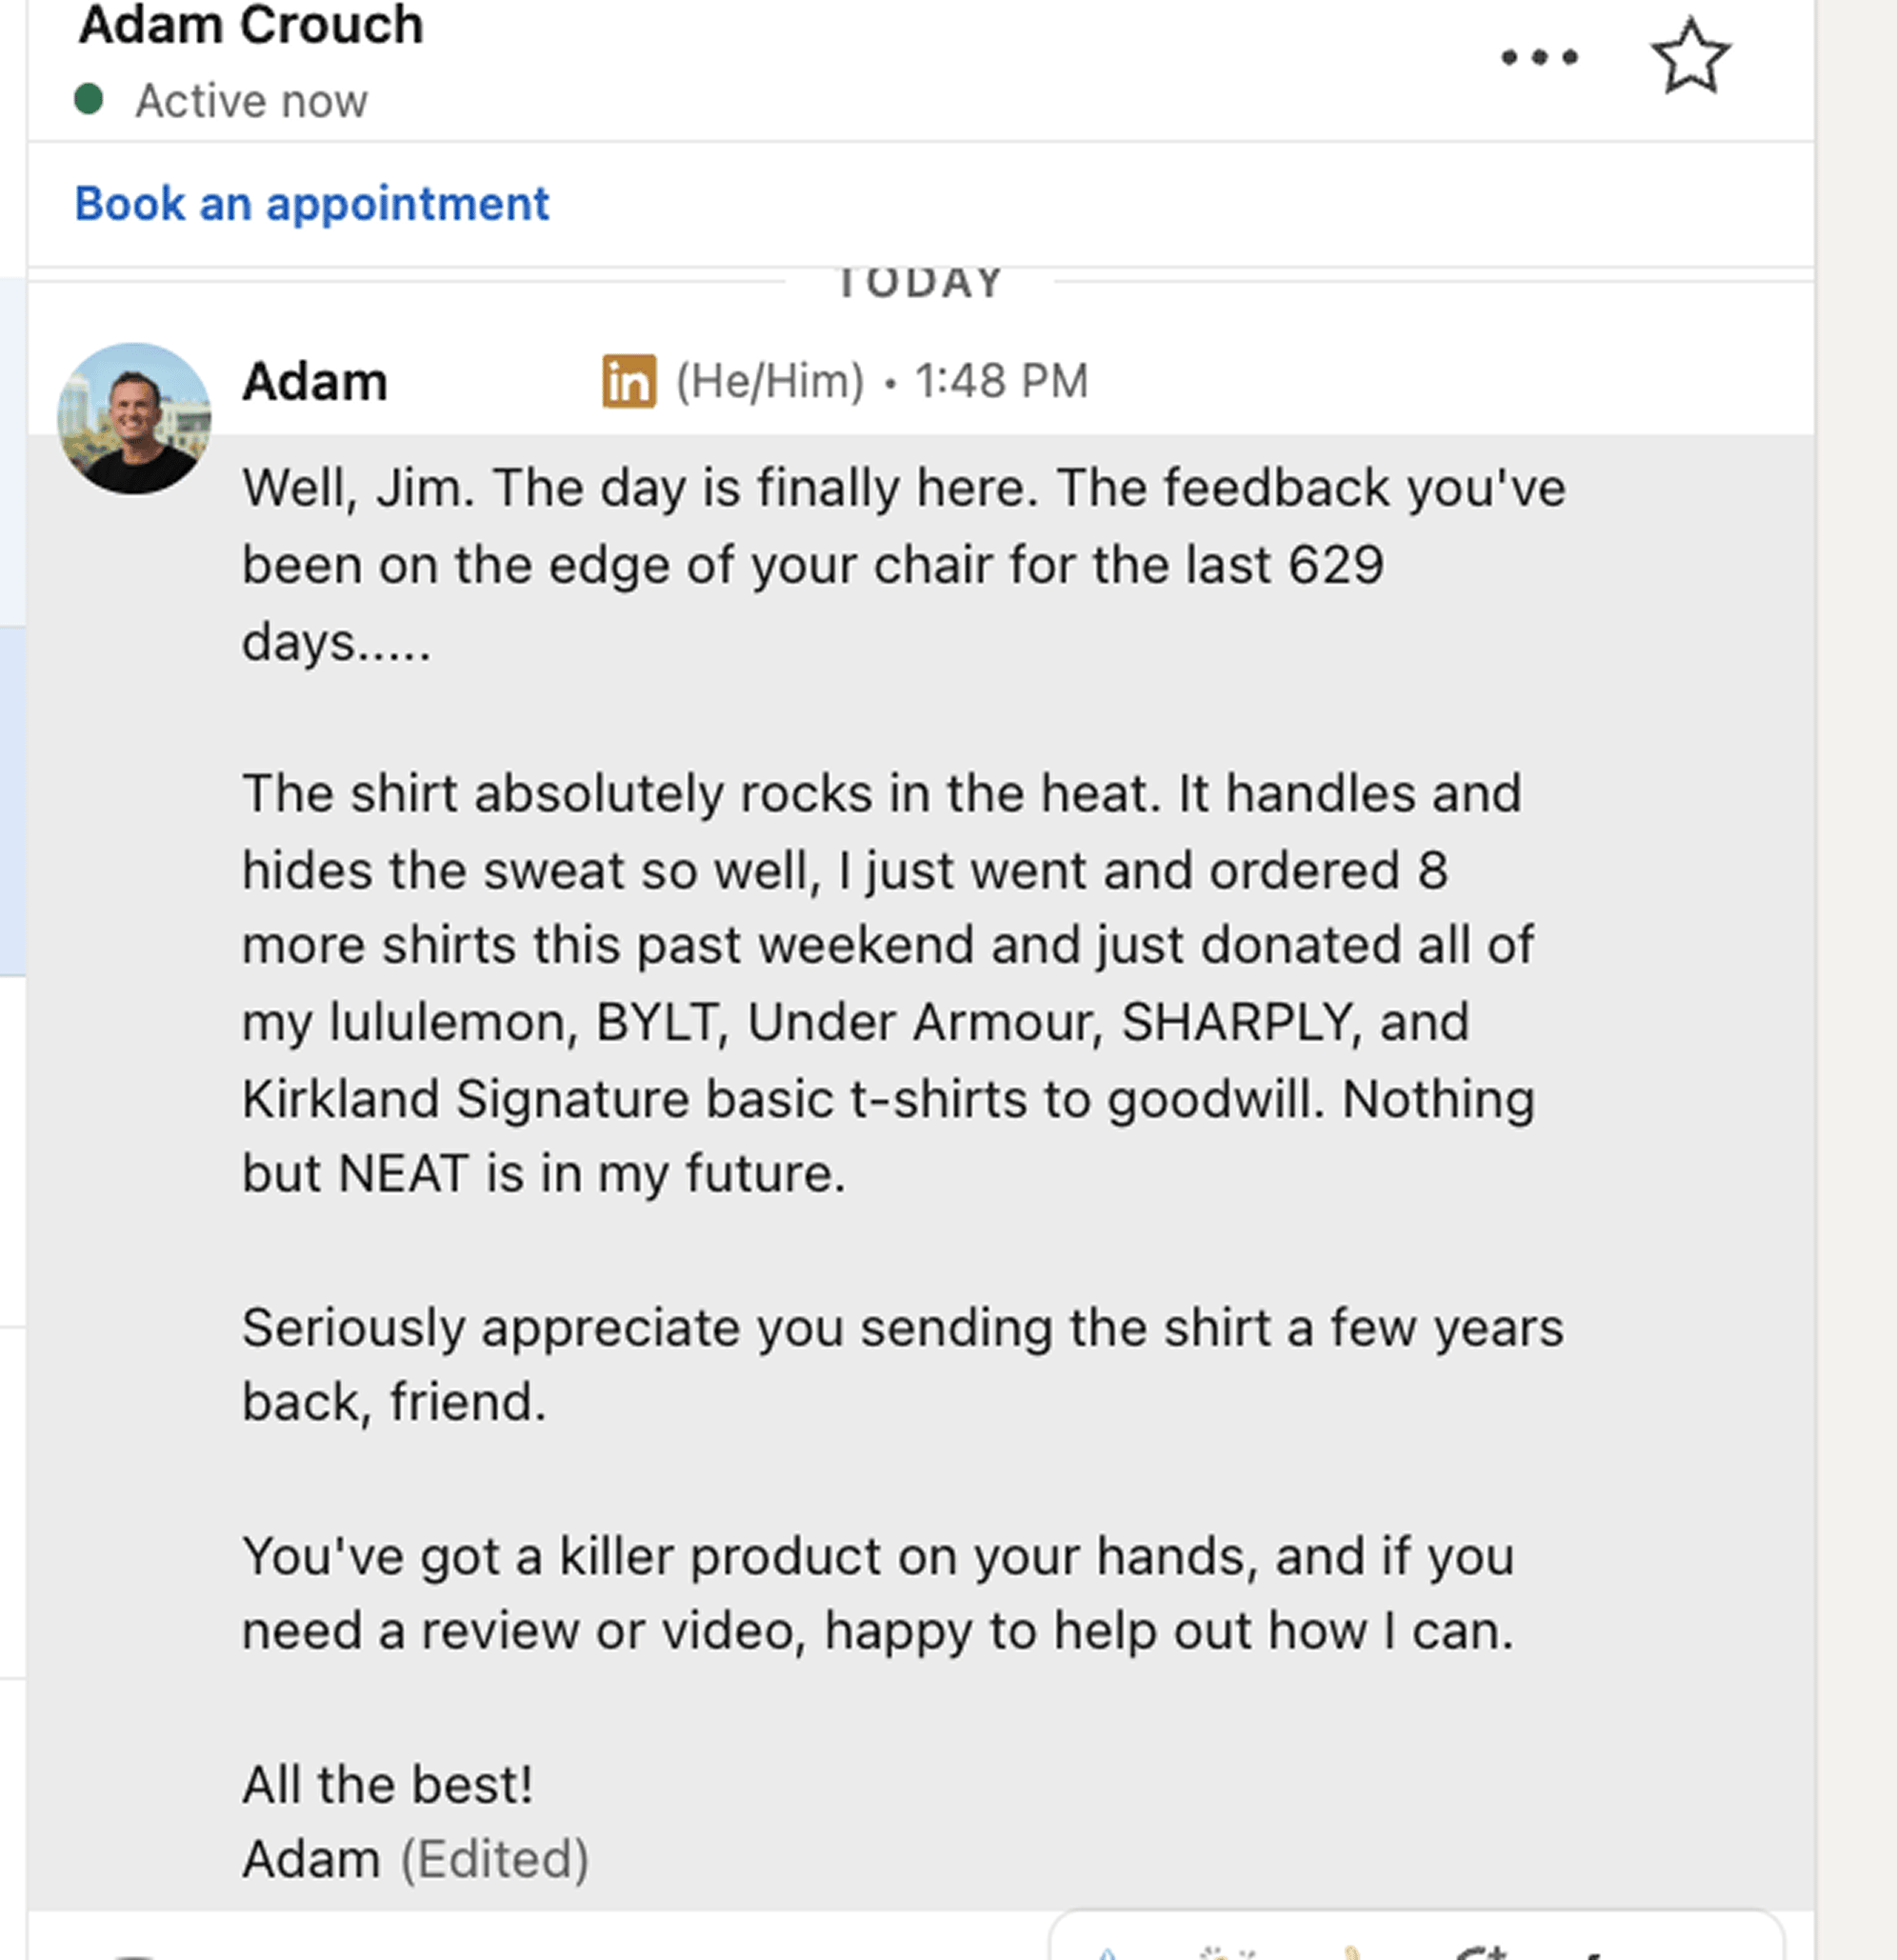Click the "(He/Him)" pronouns label
The width and height of the screenshot is (1897, 1960).
tap(770, 382)
